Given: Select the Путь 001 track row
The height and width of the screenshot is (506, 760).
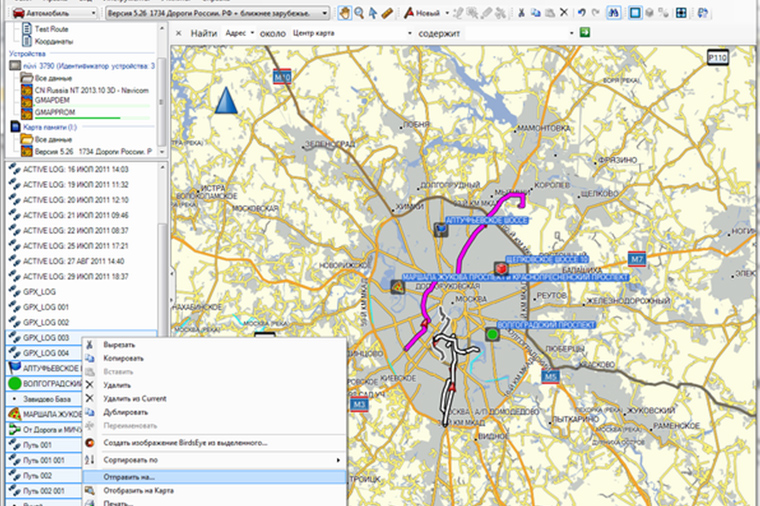Looking at the screenshot, I should pyautogui.click(x=44, y=445).
